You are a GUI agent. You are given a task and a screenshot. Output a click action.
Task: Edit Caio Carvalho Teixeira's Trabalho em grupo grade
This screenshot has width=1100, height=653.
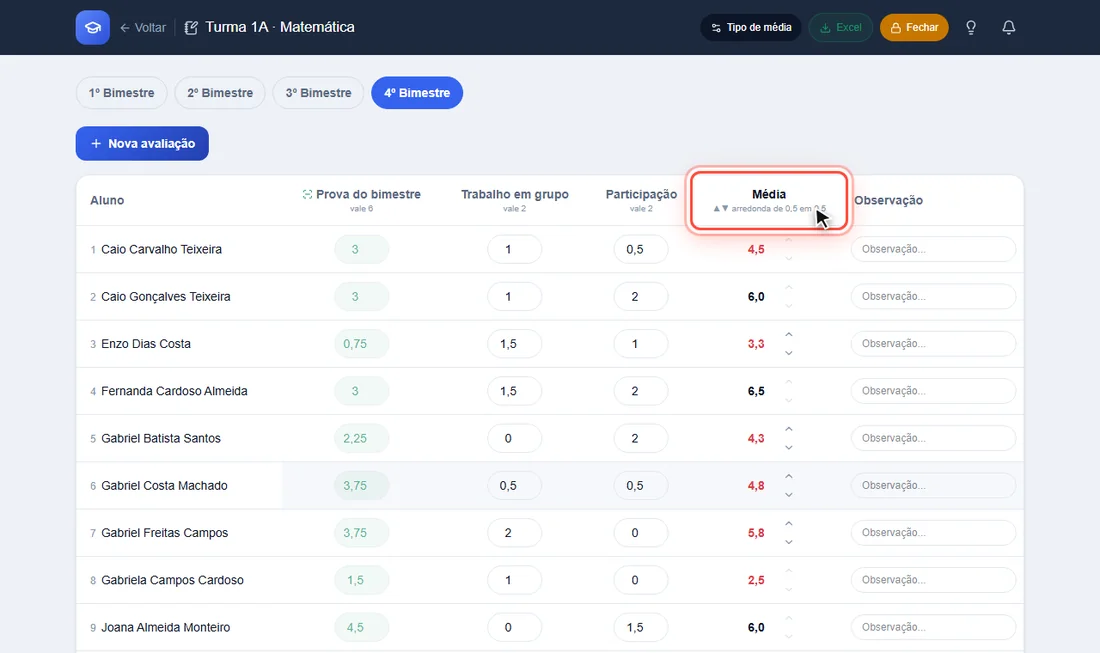(514, 249)
